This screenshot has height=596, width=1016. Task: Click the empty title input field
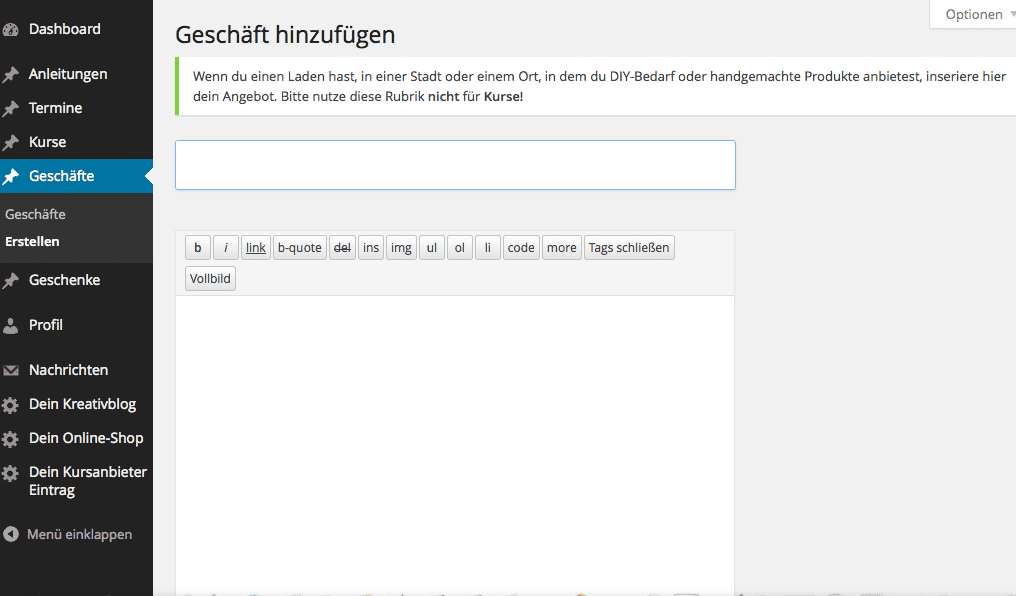[x=455, y=165]
